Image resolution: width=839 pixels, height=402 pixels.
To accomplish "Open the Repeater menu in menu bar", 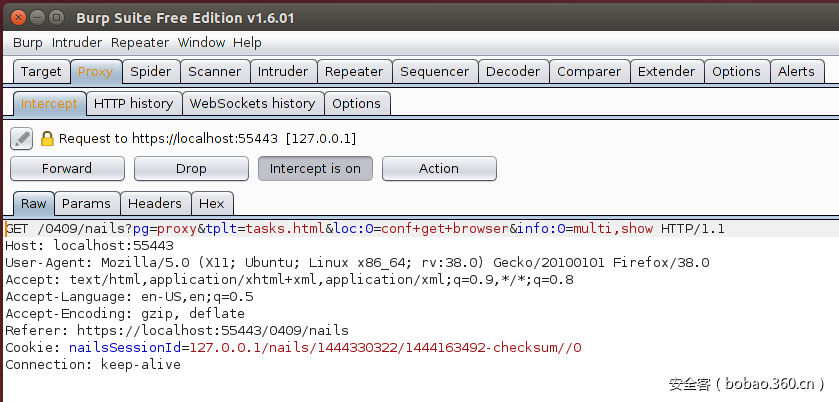I will [x=140, y=43].
